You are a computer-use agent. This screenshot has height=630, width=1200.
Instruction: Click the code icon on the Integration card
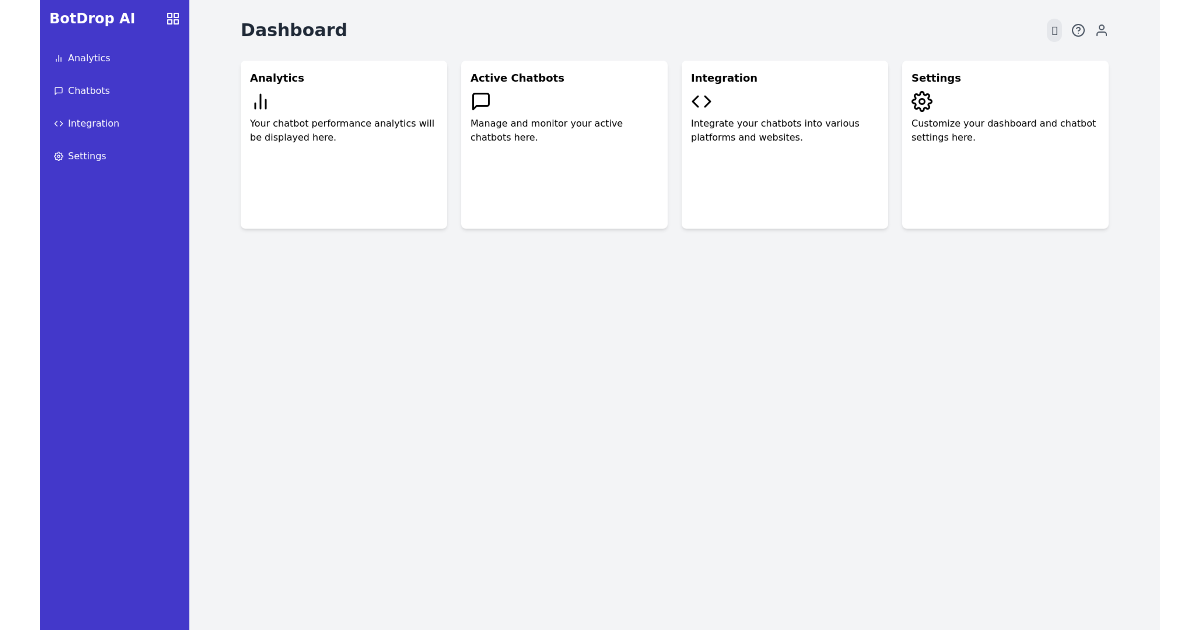click(701, 101)
